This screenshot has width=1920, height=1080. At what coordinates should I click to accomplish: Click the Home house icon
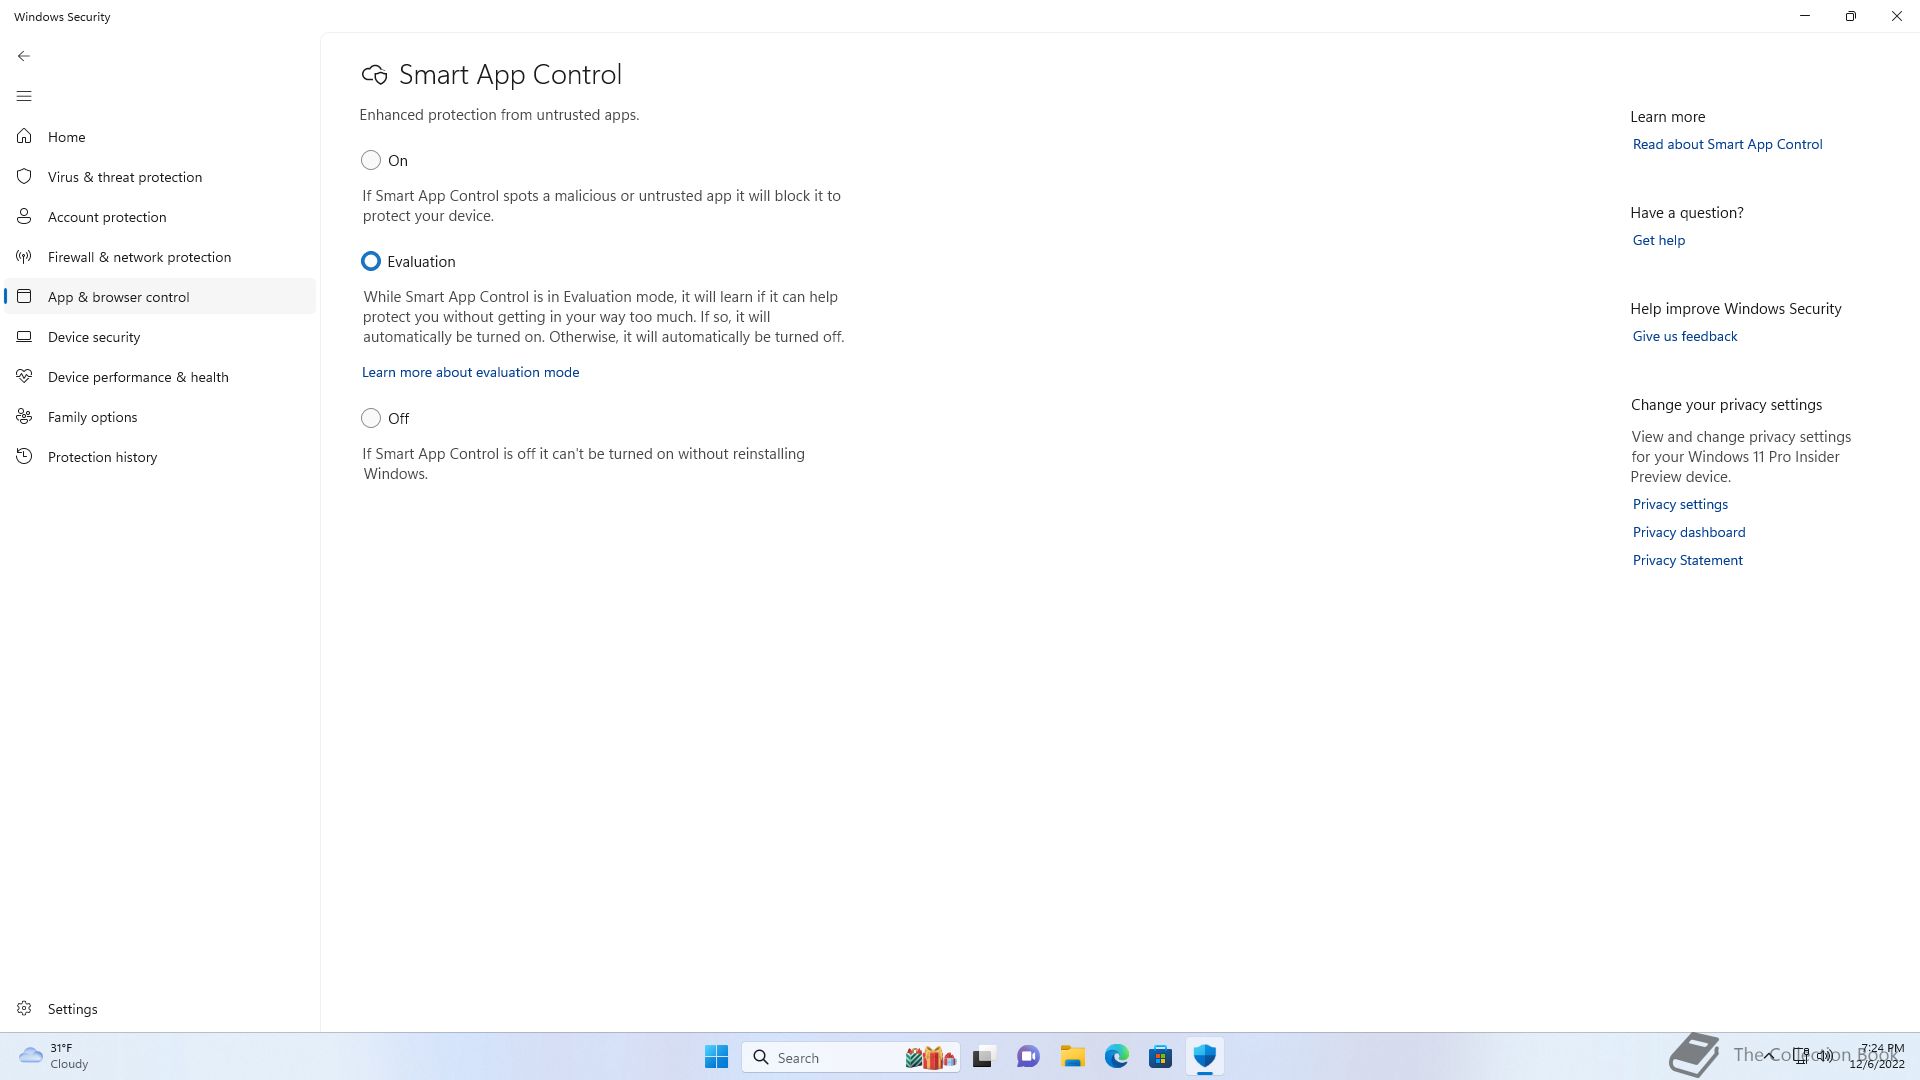pos(24,136)
